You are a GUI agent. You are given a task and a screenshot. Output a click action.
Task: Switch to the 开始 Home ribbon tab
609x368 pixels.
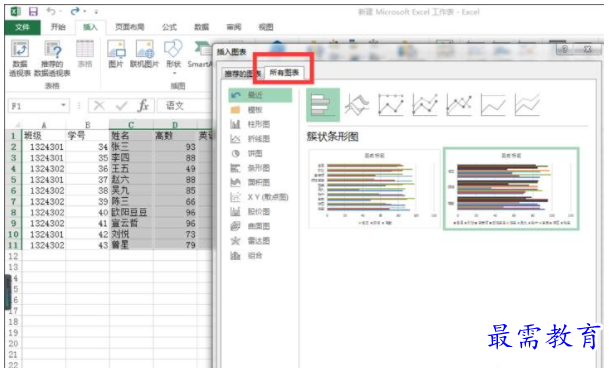coord(58,27)
